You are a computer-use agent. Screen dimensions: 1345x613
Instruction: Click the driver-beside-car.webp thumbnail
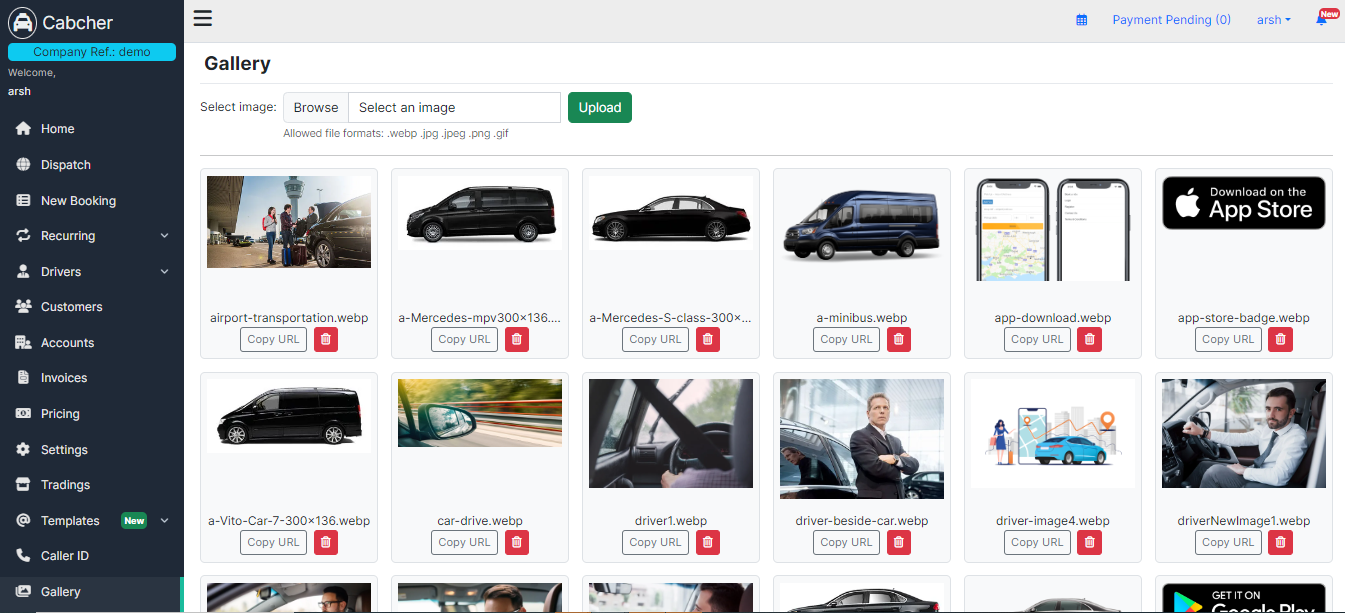(x=862, y=439)
